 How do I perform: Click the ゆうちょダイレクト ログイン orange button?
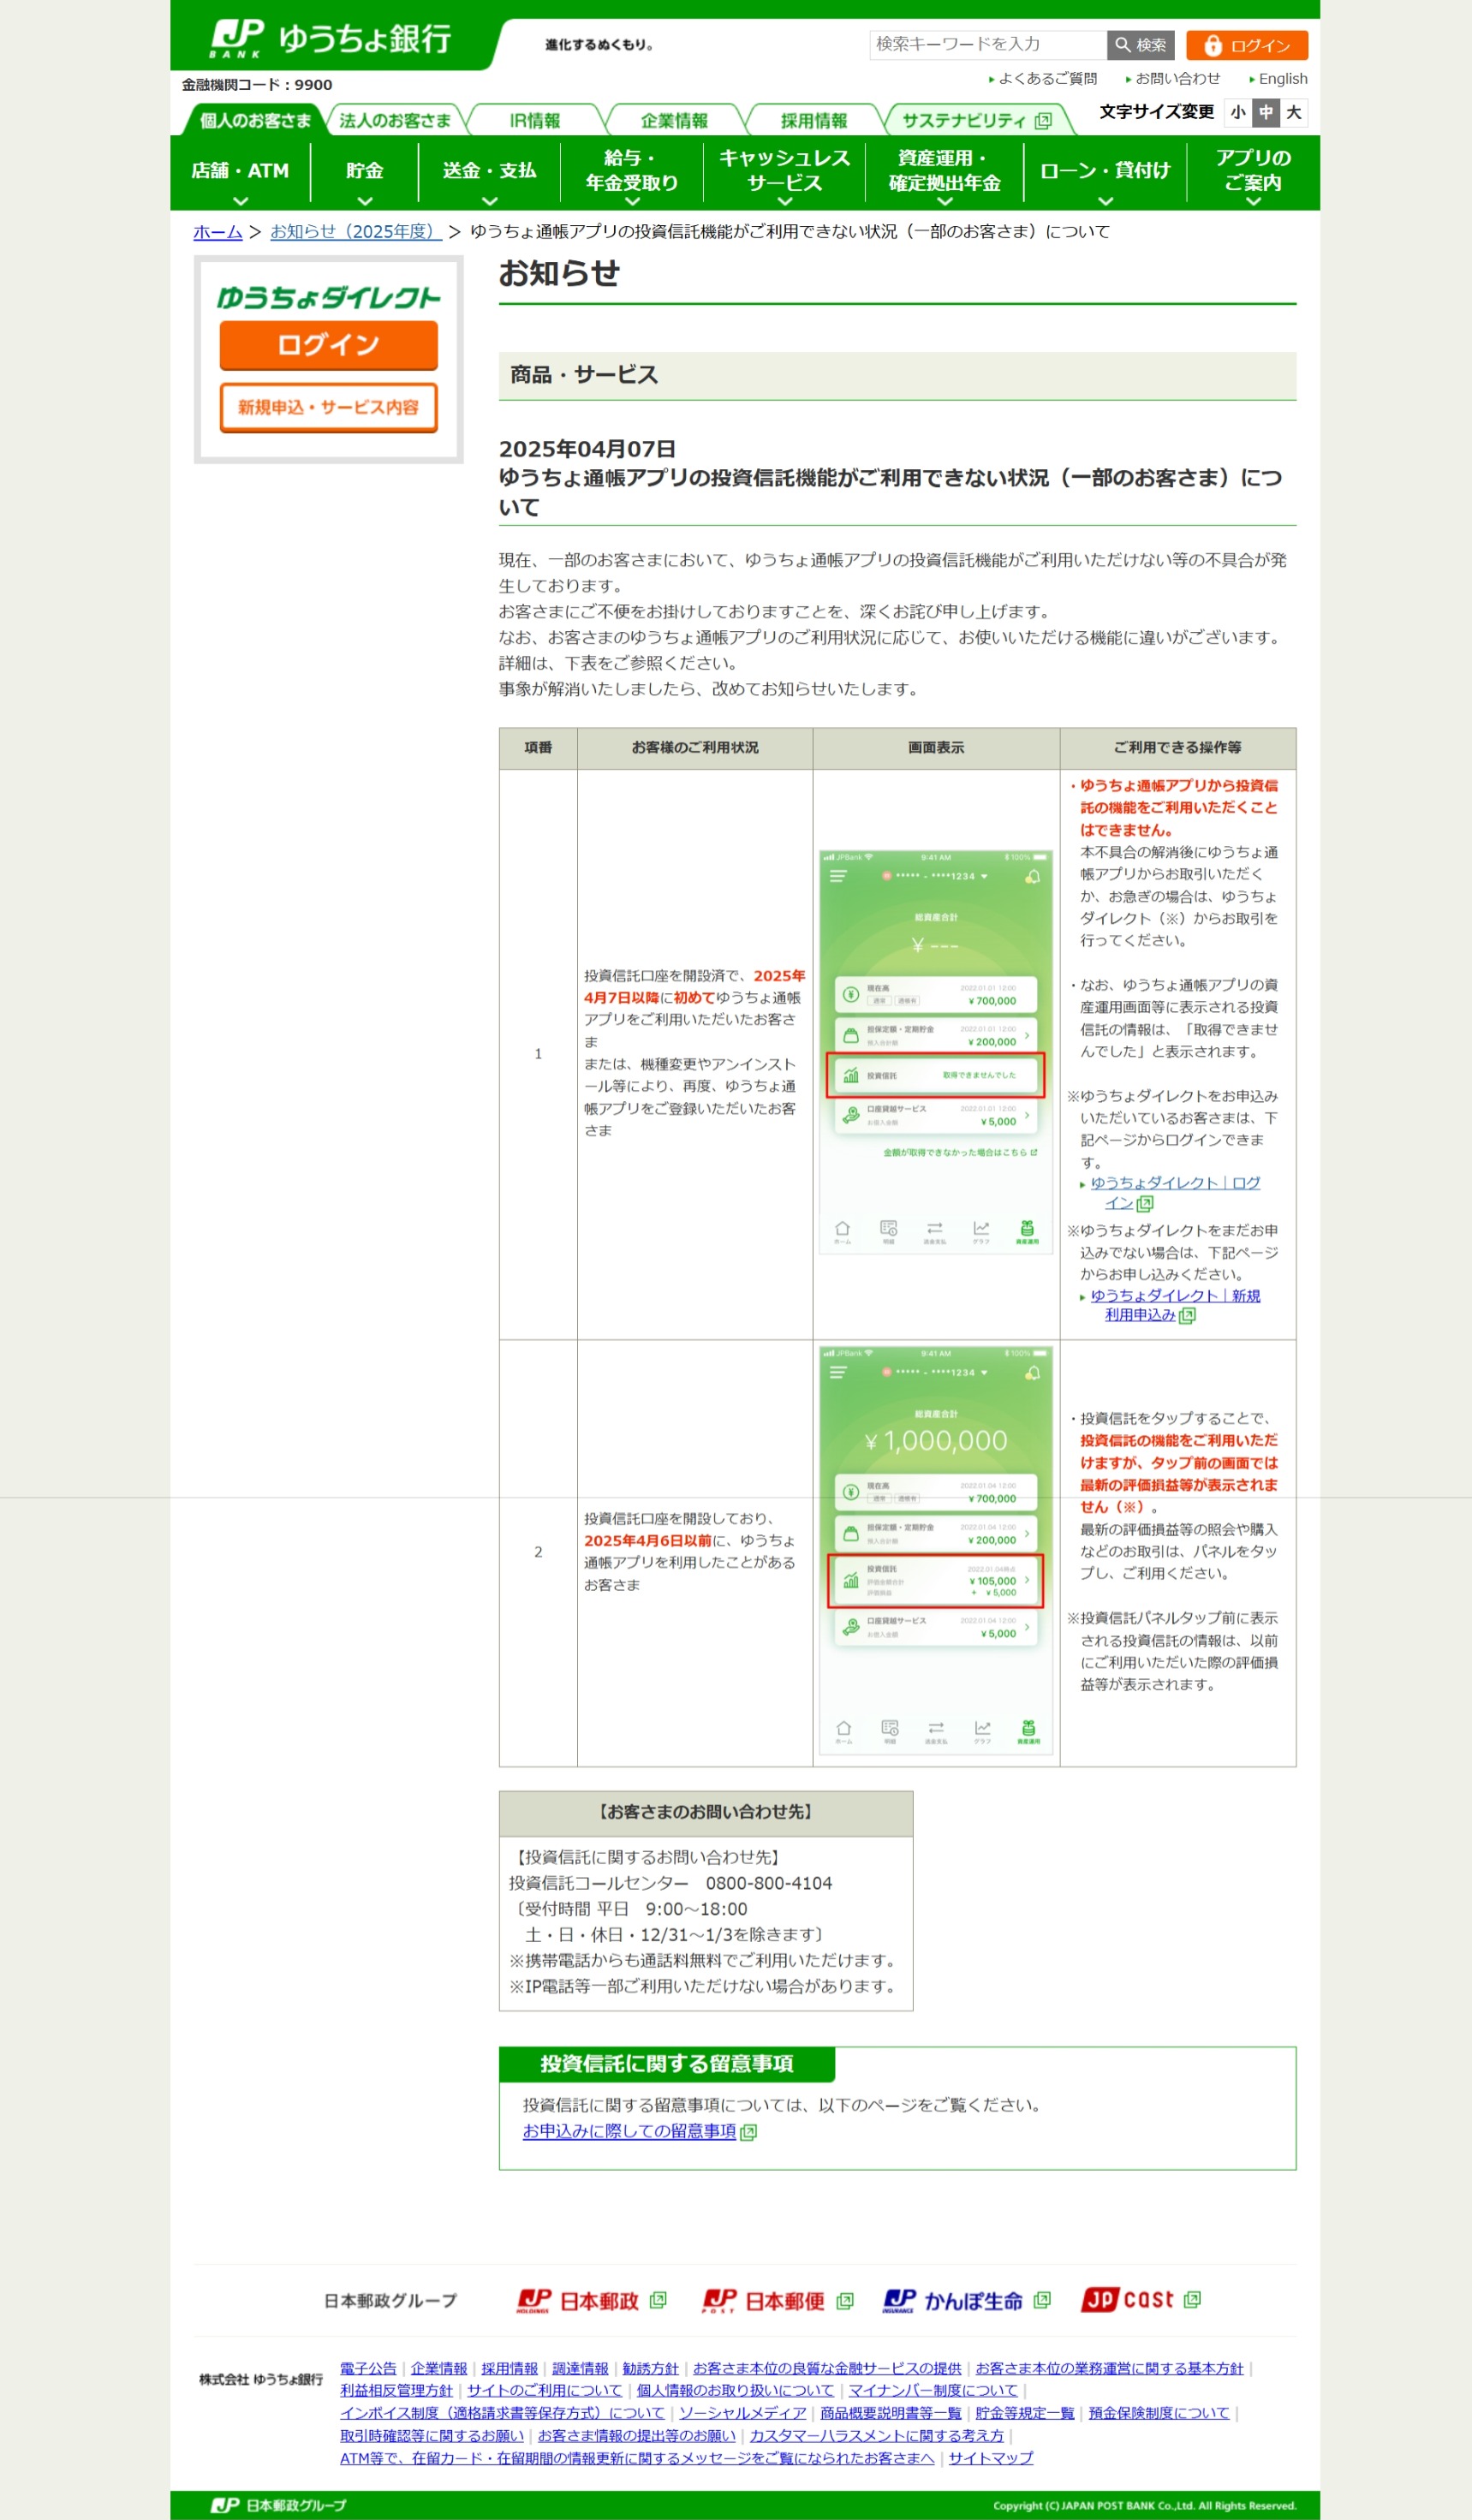click(329, 345)
